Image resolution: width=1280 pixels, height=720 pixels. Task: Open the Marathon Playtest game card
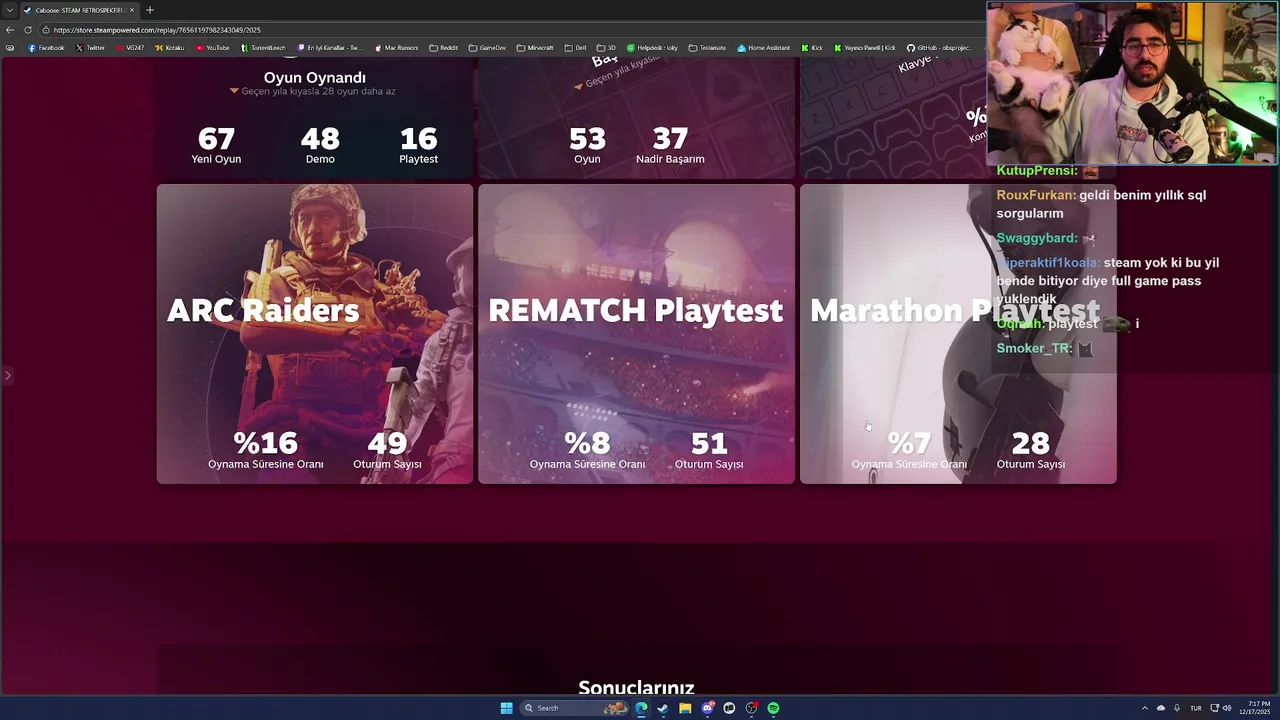(x=958, y=334)
